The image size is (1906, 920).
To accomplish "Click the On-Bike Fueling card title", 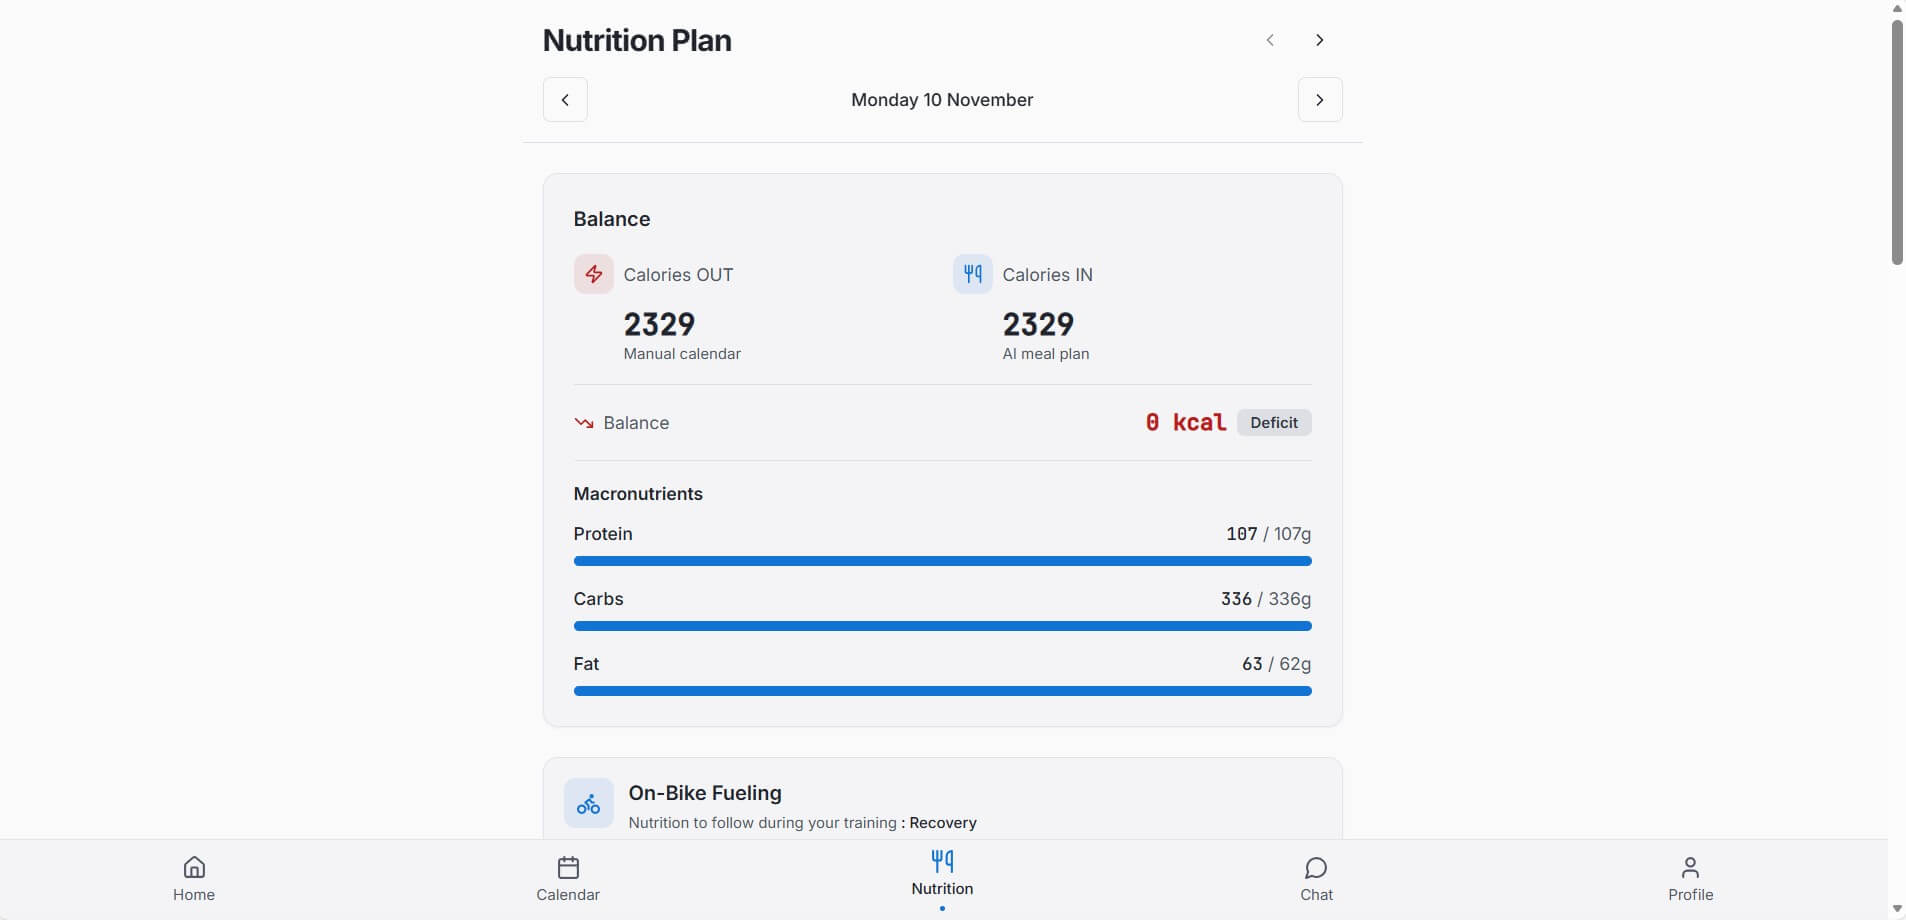I will (x=705, y=793).
